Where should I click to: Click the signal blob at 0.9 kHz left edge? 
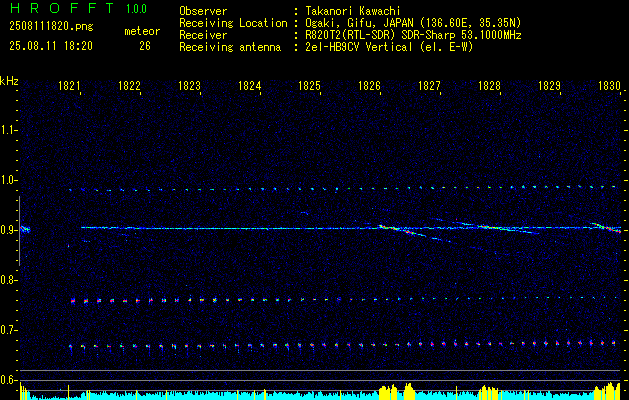25,229
